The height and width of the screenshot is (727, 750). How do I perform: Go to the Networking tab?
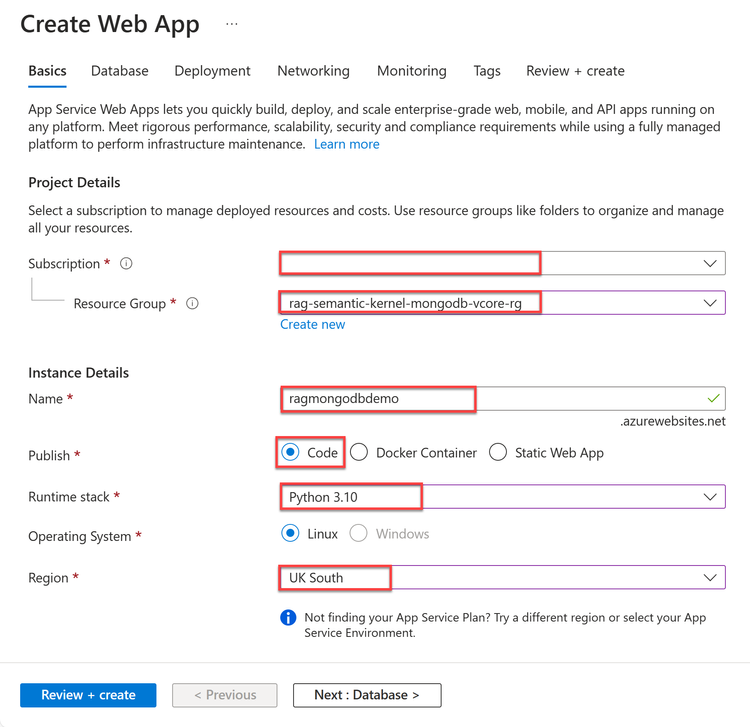pos(313,71)
